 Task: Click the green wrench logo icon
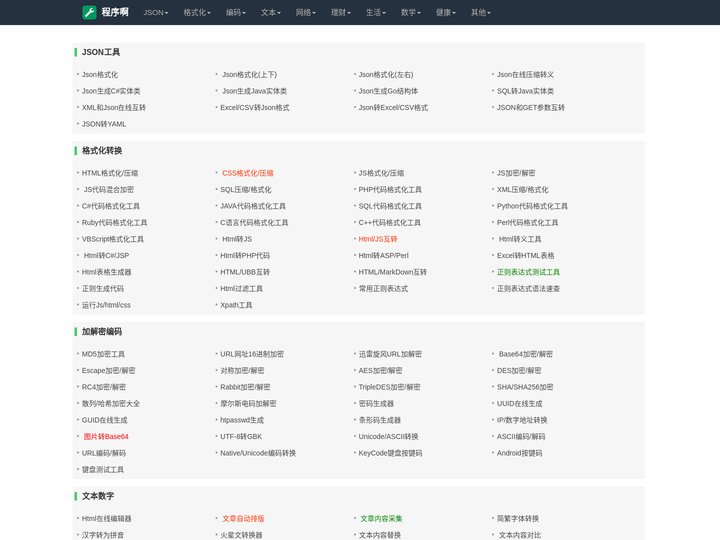point(89,12)
